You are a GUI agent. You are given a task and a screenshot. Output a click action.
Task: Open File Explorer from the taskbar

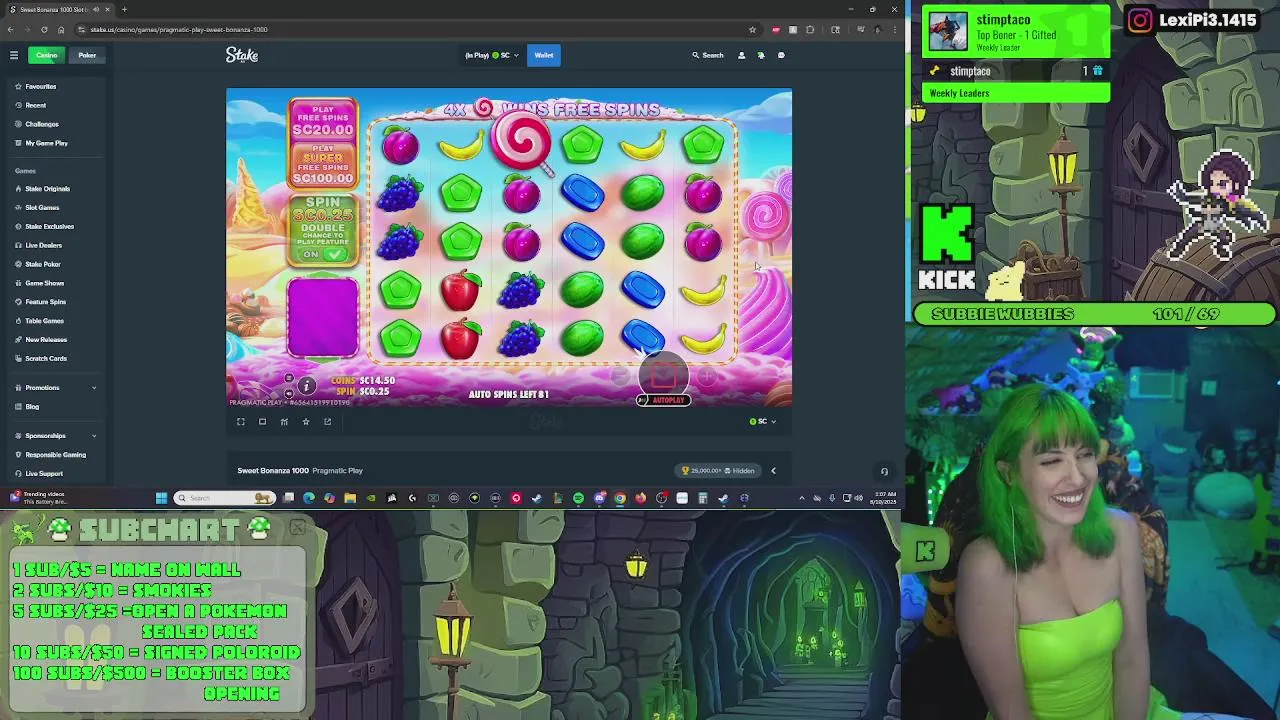click(350, 498)
